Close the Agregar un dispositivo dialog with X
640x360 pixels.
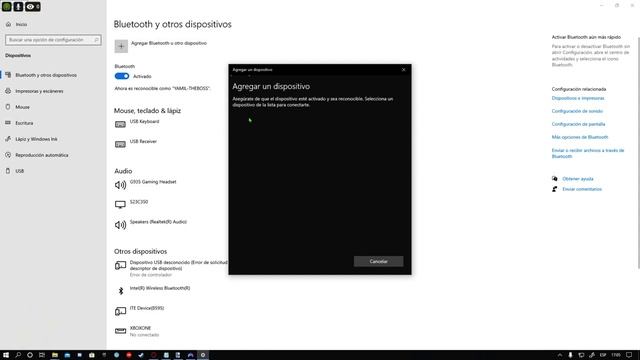click(x=403, y=70)
